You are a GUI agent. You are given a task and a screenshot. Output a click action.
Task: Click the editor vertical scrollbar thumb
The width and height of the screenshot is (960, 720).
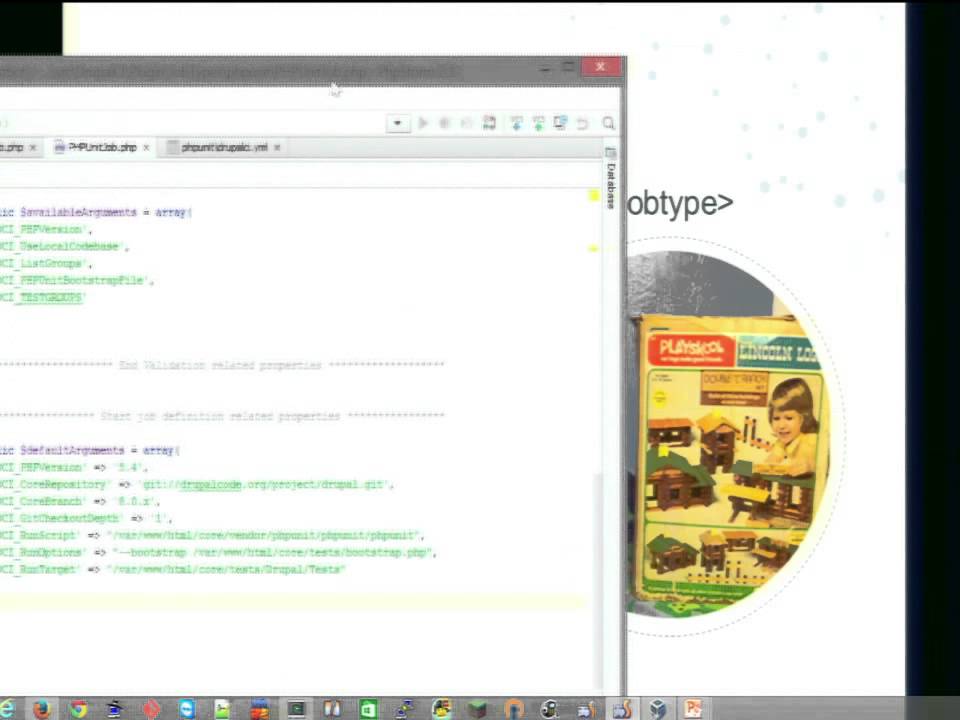[x=598, y=579]
